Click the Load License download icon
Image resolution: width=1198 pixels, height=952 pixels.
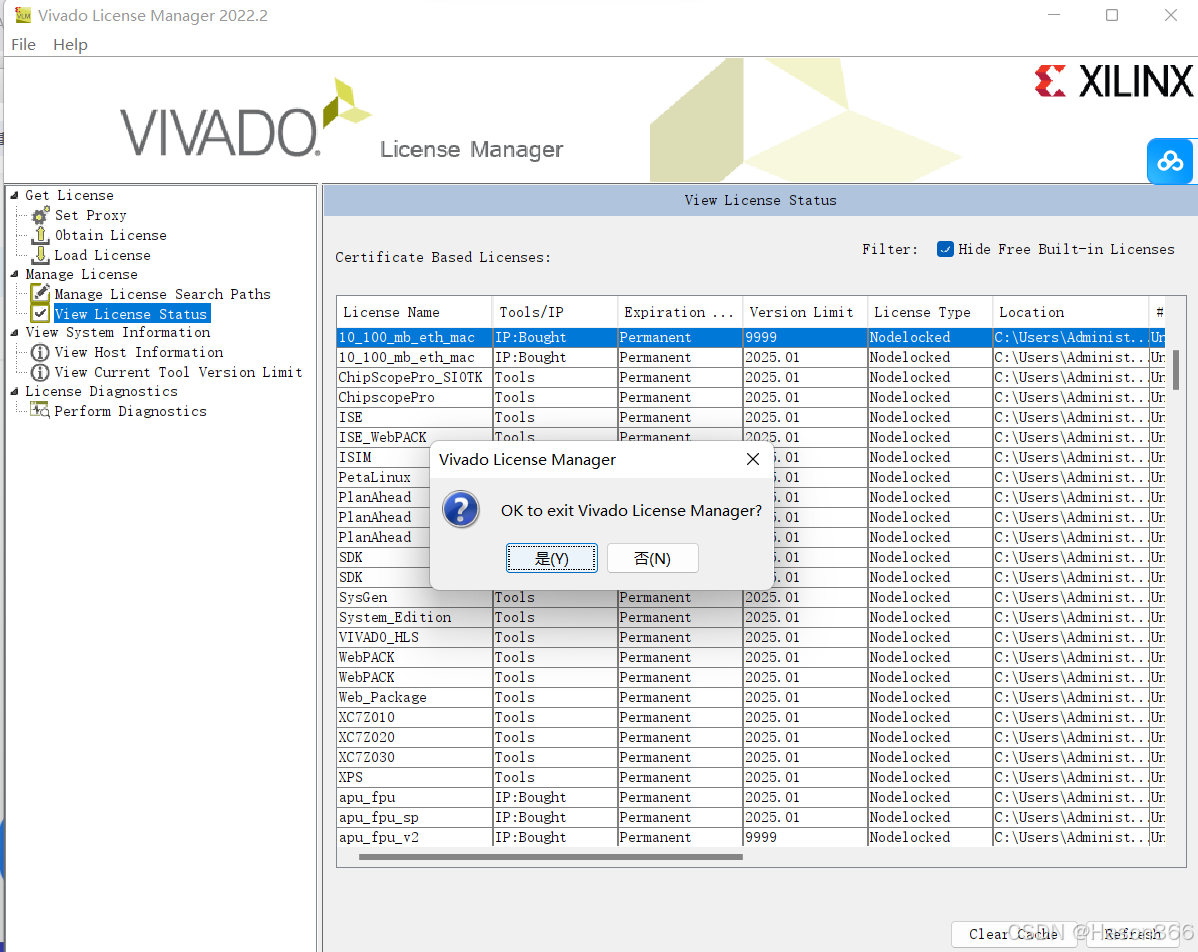(x=40, y=255)
